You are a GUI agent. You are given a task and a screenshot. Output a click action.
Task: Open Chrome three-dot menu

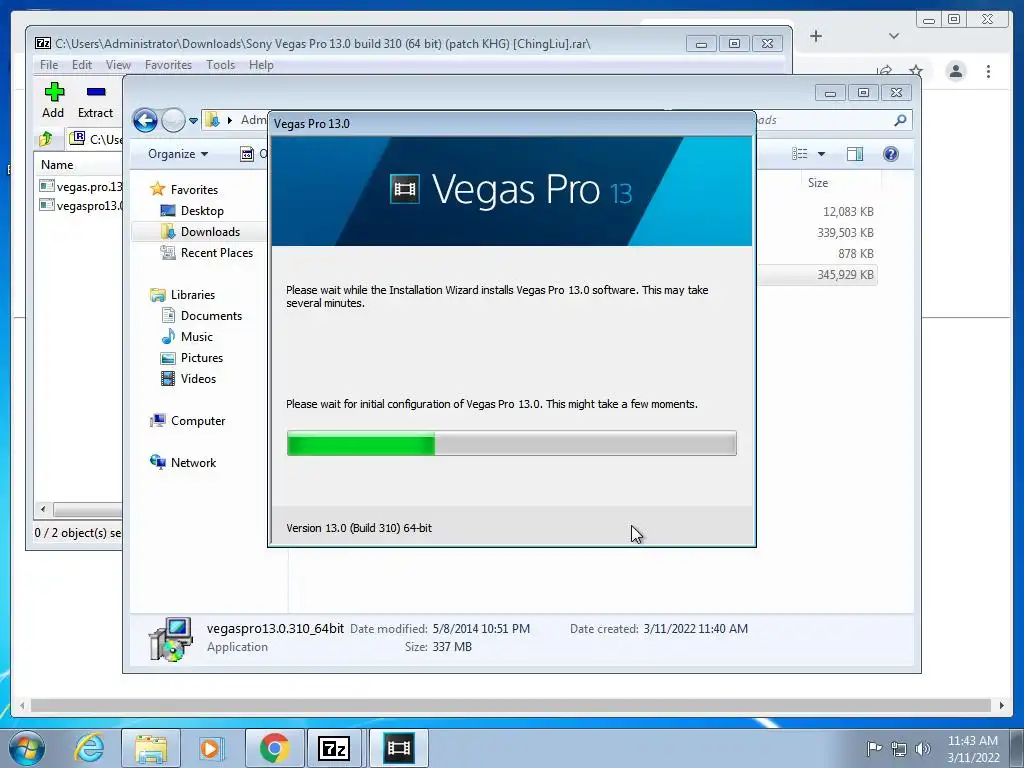coord(988,71)
